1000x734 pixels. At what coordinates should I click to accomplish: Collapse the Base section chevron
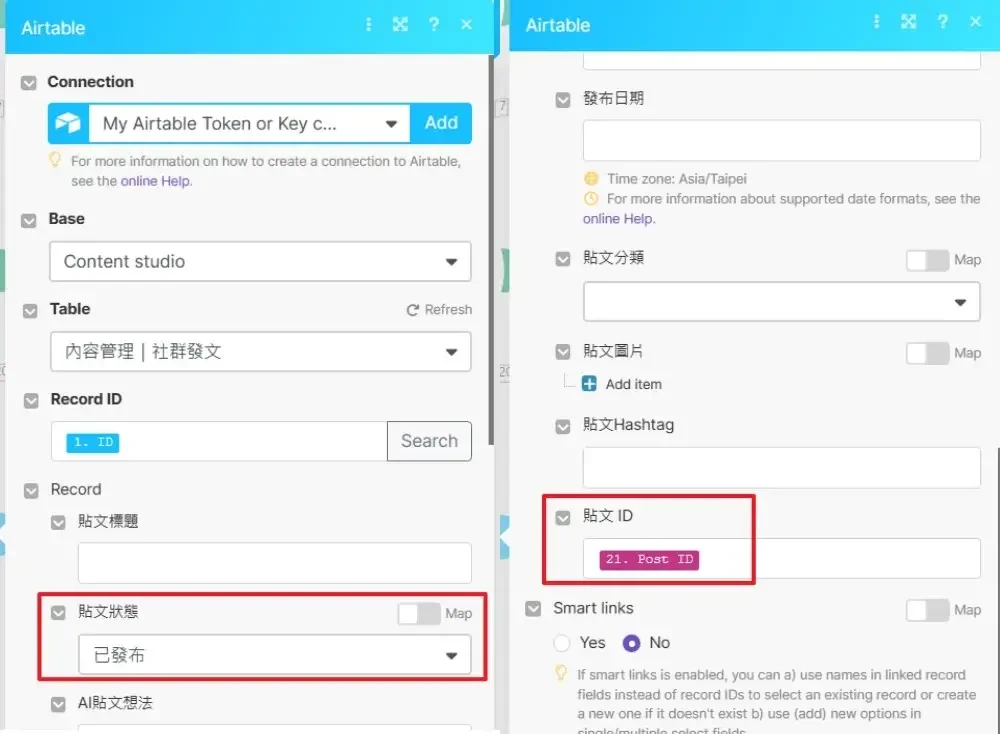click(29, 221)
